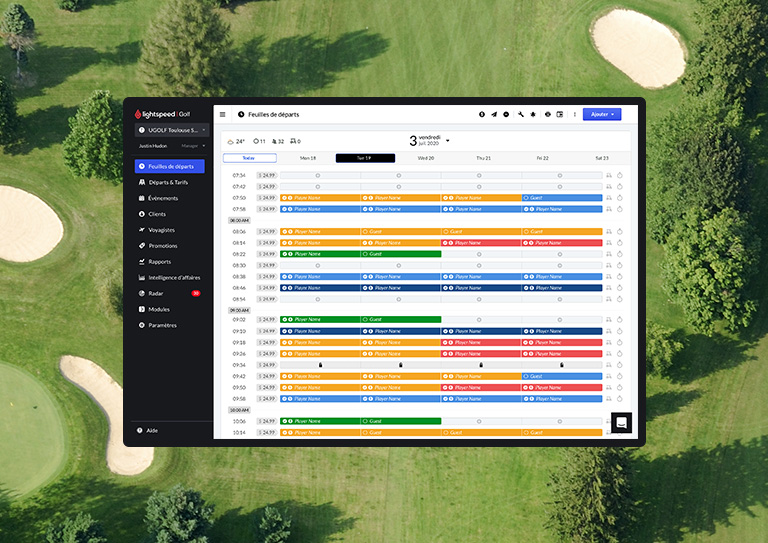768x543 pixels.
Task: Open the chat widget icon
Action: (621, 423)
